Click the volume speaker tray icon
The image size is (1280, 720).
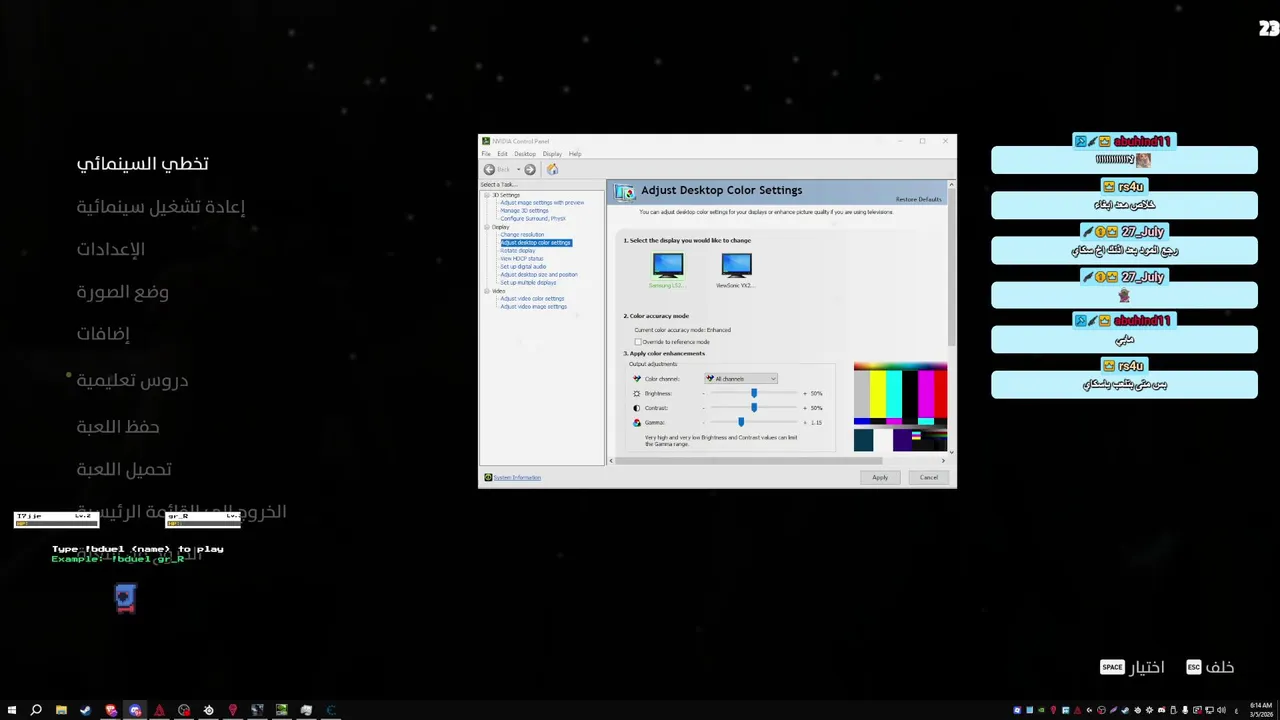[1221, 710]
